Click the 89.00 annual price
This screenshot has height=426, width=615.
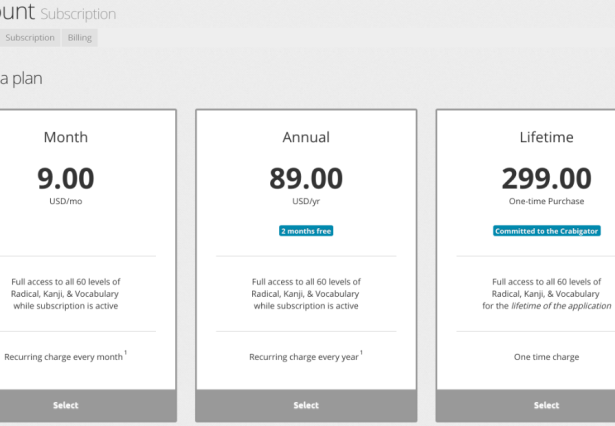click(x=306, y=179)
